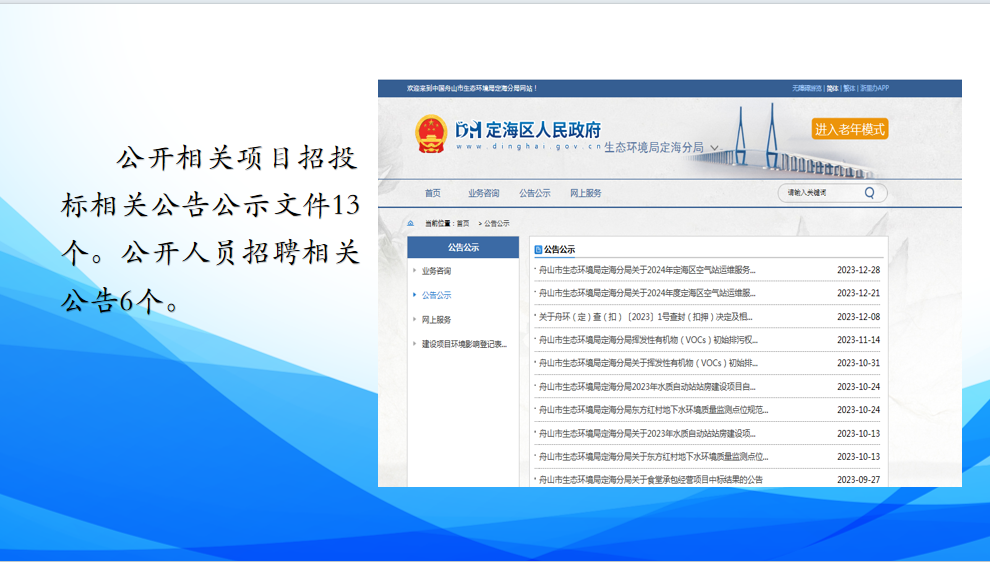Click the 无障碍浏览 accessibility link
Image resolution: width=990 pixels, height=562 pixels.
807,88
